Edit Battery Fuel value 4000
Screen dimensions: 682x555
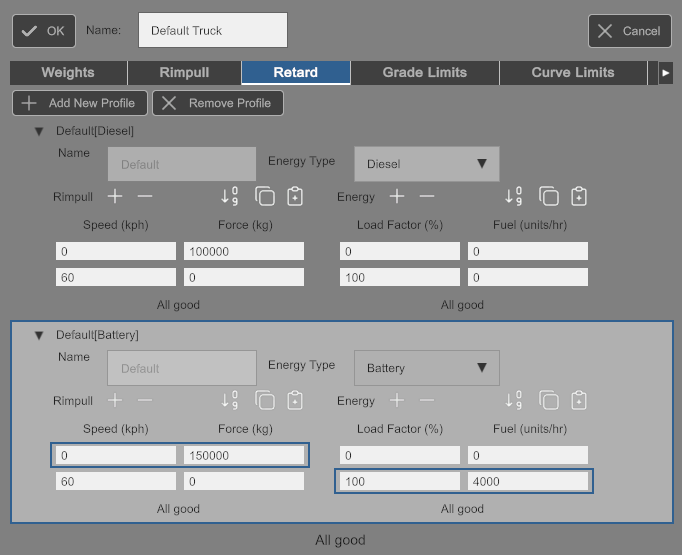[528, 481]
